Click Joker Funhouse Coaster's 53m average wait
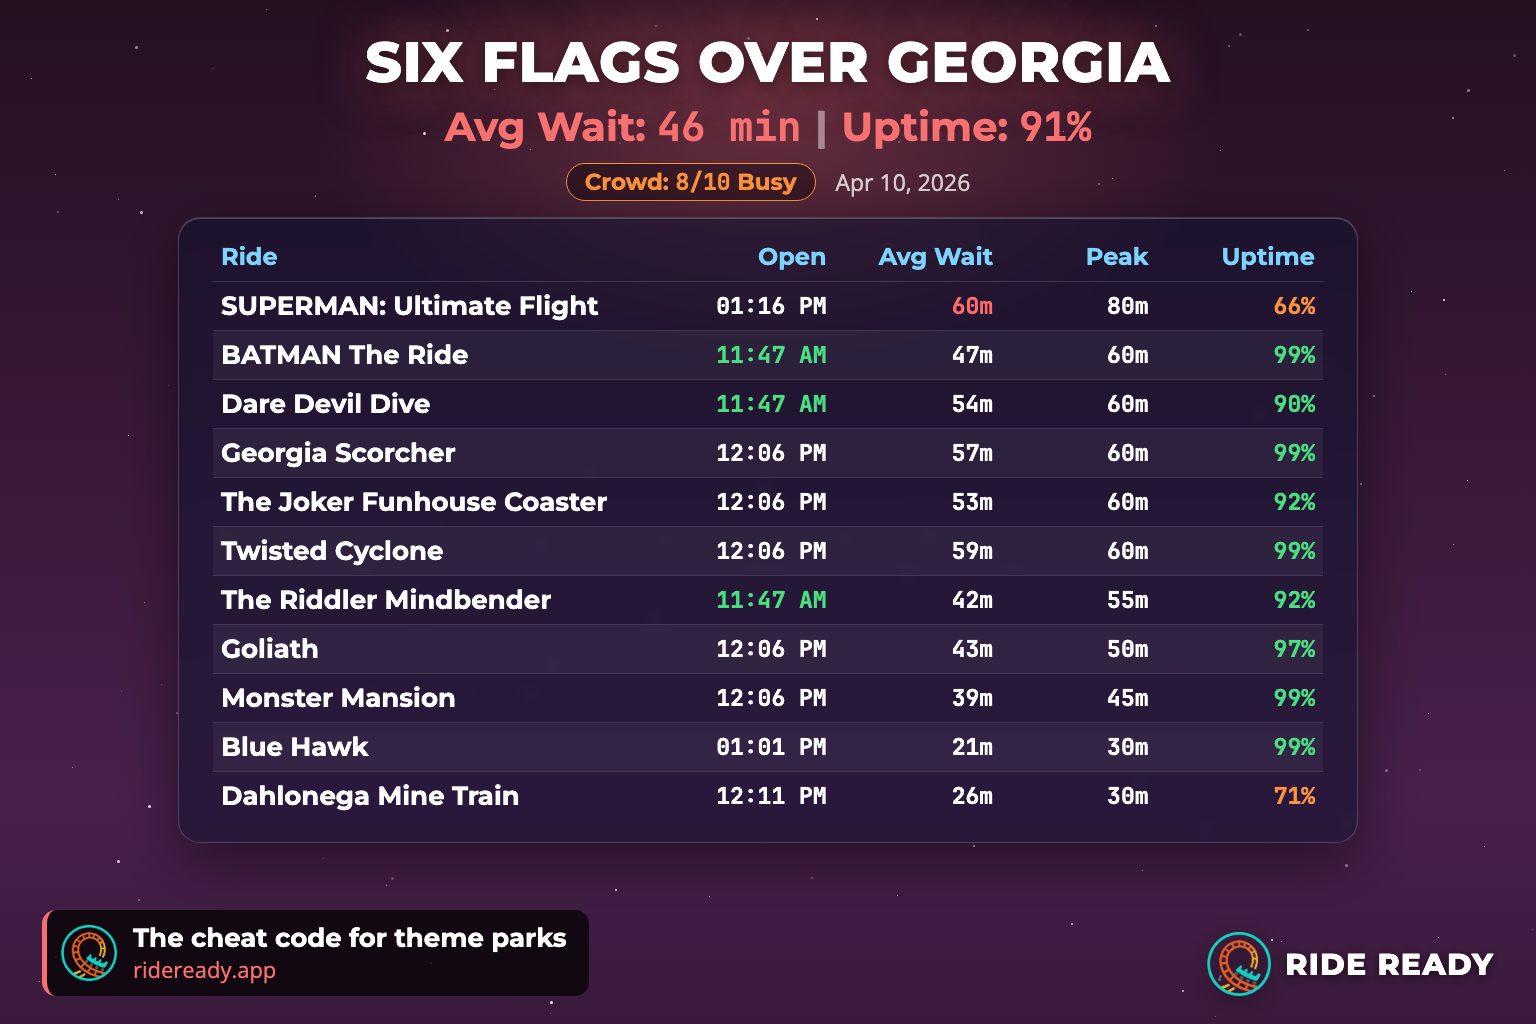The width and height of the screenshot is (1536, 1024). coord(973,502)
